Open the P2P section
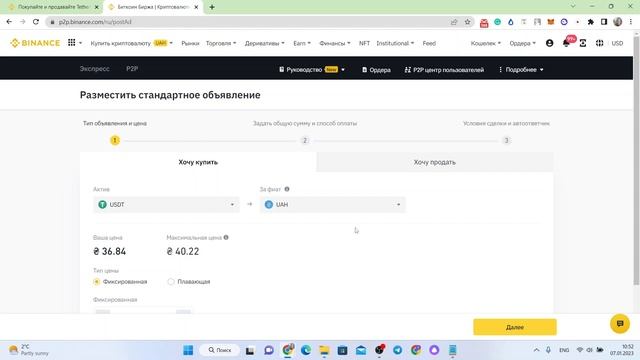This screenshot has width=640, height=360. point(132,69)
